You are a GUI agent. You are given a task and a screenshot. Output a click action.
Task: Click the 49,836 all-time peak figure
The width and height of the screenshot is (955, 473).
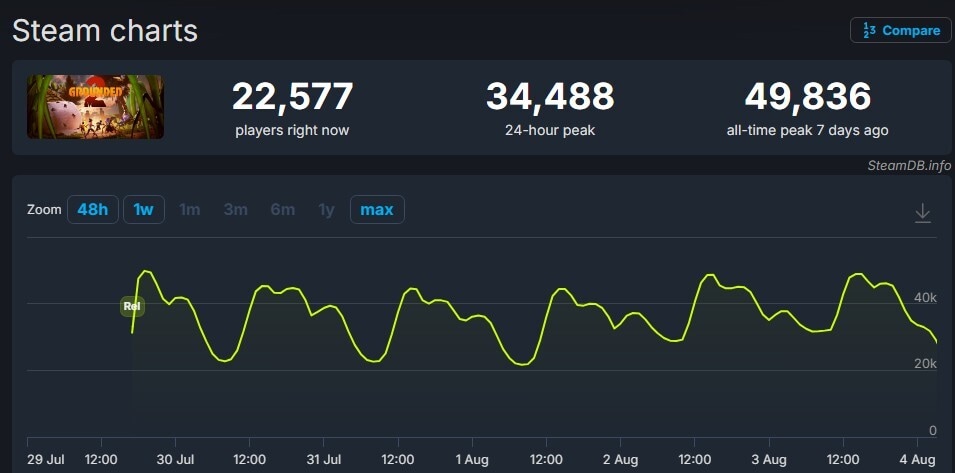click(x=808, y=97)
